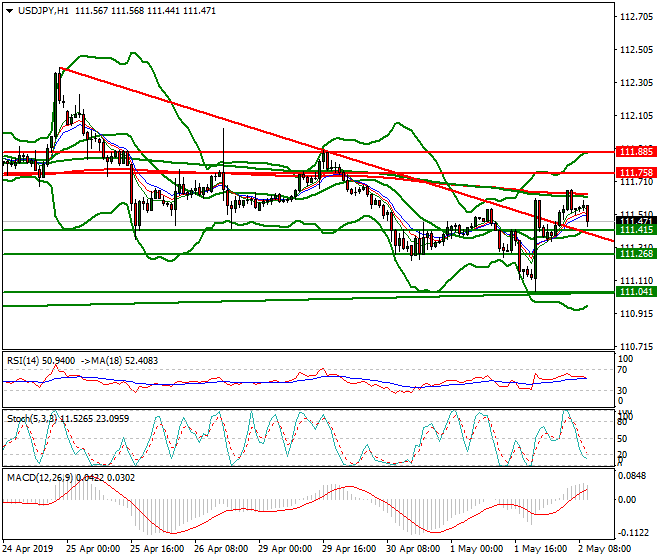
Task: Select the RSI 70 level label
Action: (622, 370)
